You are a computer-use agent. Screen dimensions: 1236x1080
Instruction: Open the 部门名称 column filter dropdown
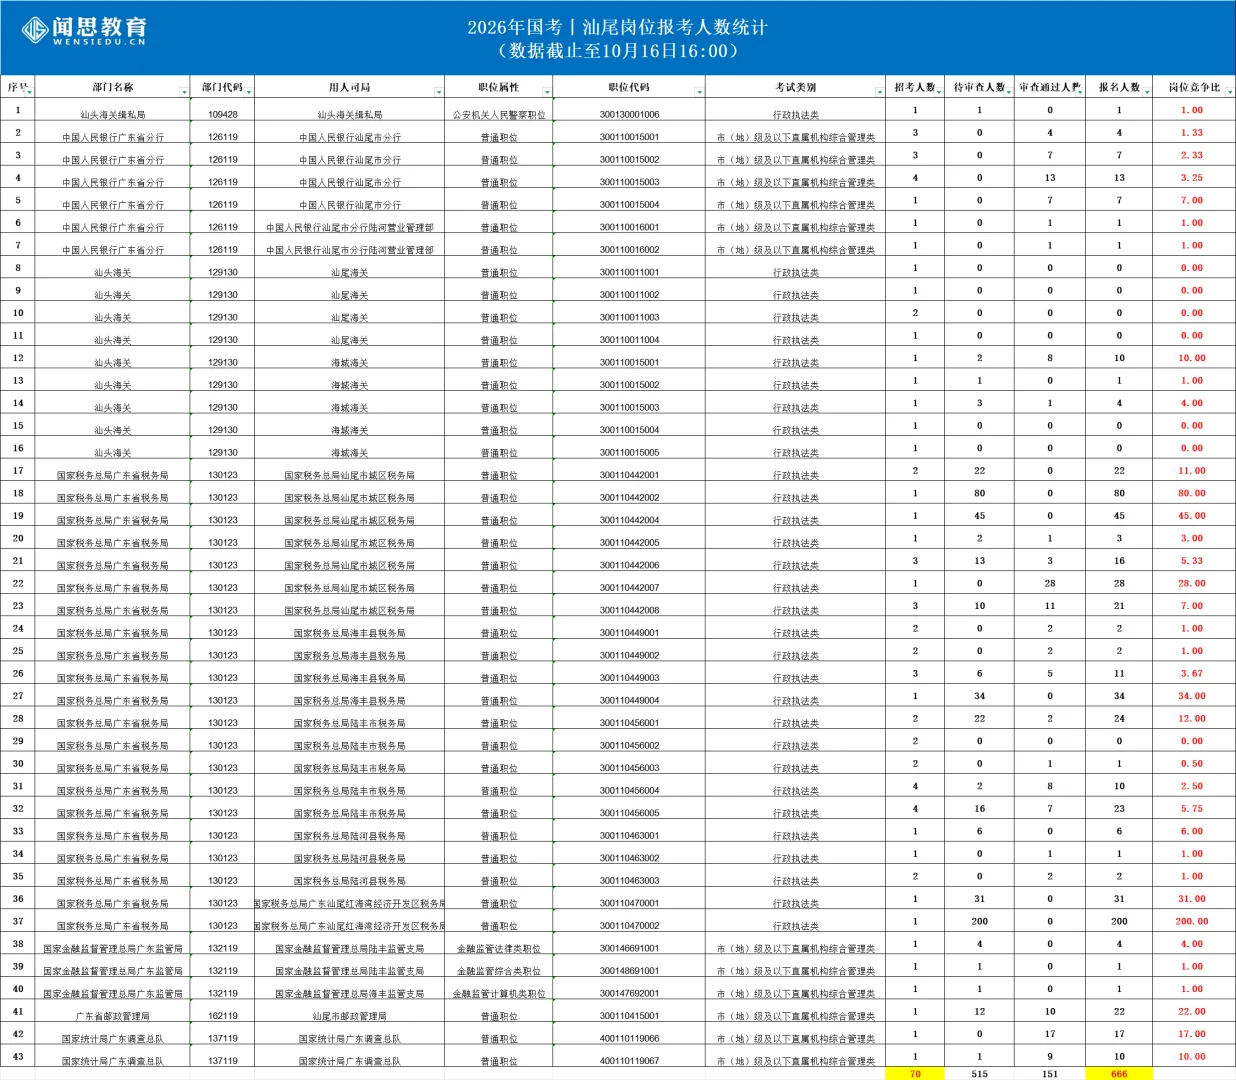184,92
